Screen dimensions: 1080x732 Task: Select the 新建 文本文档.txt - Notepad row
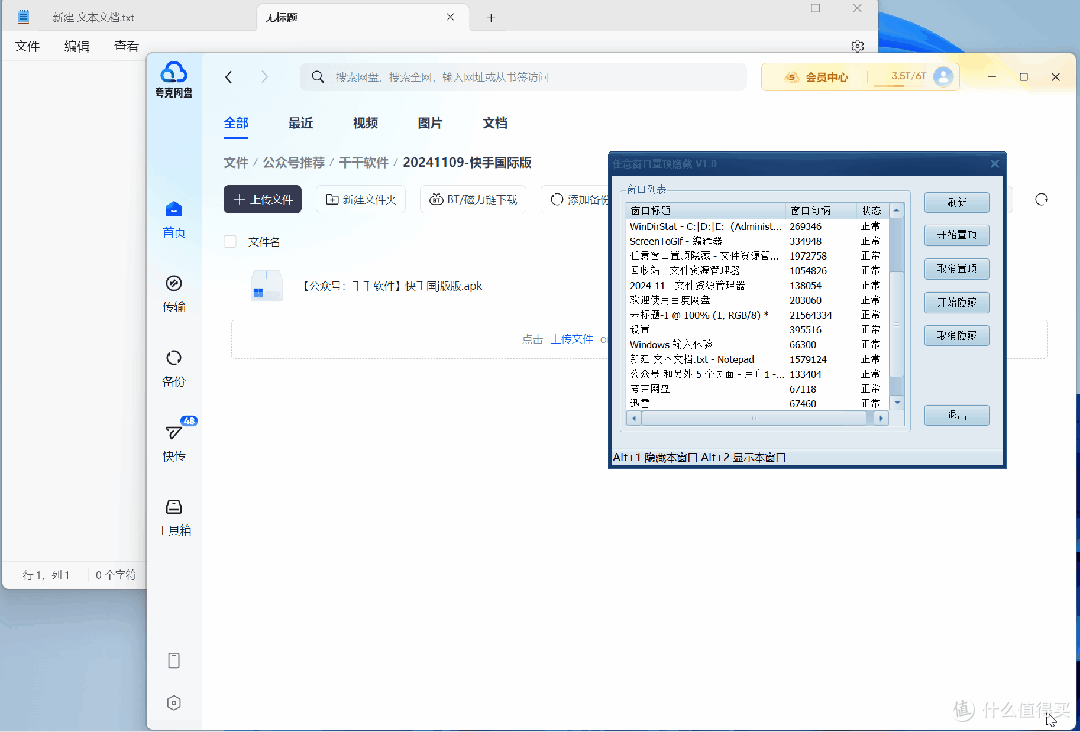758,359
